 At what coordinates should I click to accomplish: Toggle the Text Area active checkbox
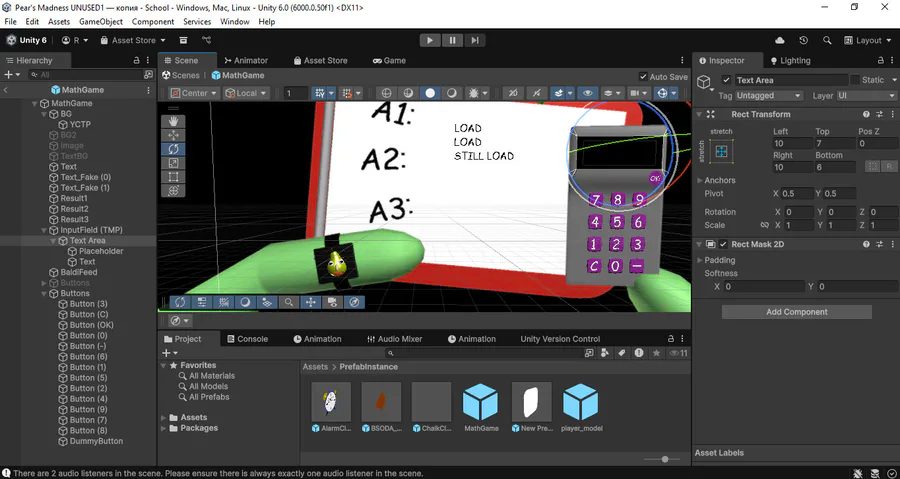click(x=726, y=80)
